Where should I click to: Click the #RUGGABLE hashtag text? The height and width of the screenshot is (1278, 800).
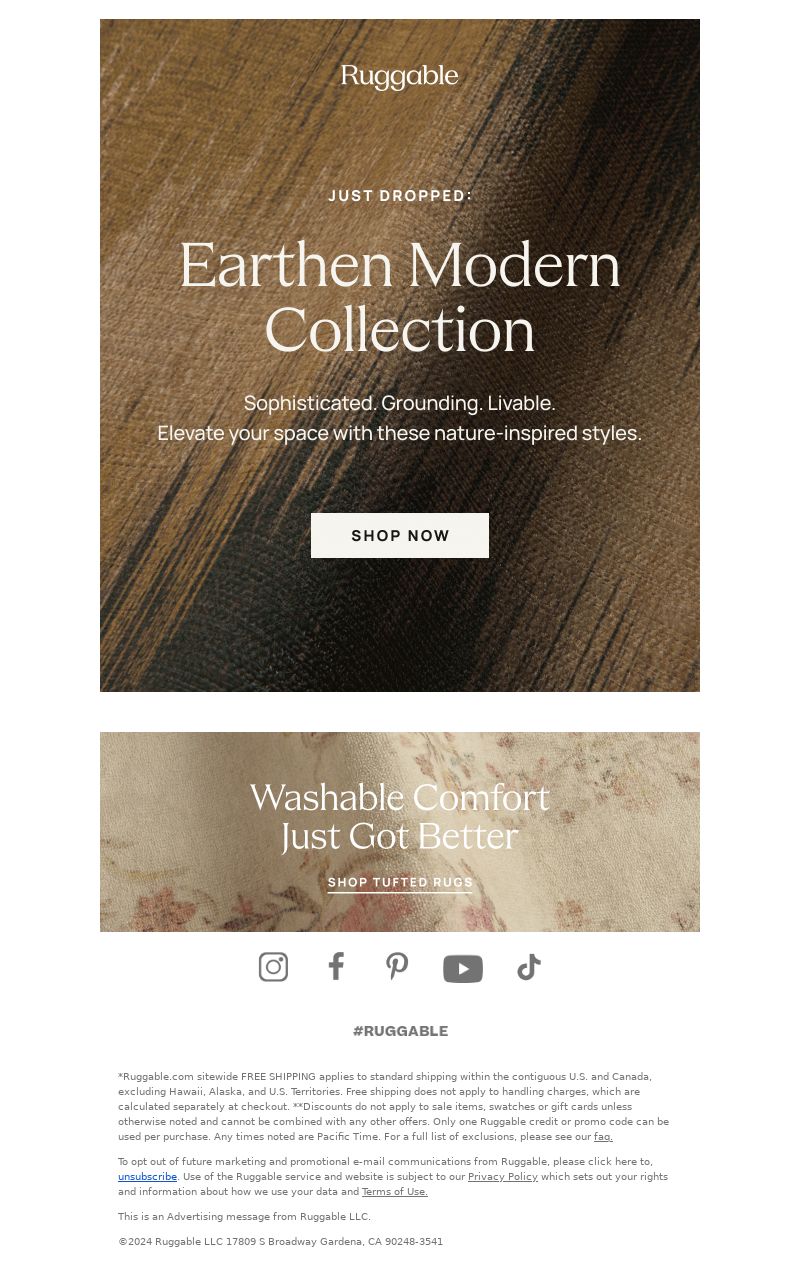pyautogui.click(x=400, y=1031)
